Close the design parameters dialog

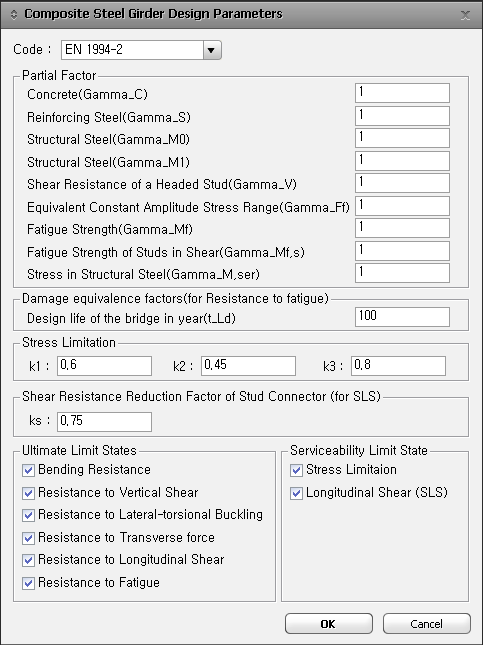tap(465, 15)
